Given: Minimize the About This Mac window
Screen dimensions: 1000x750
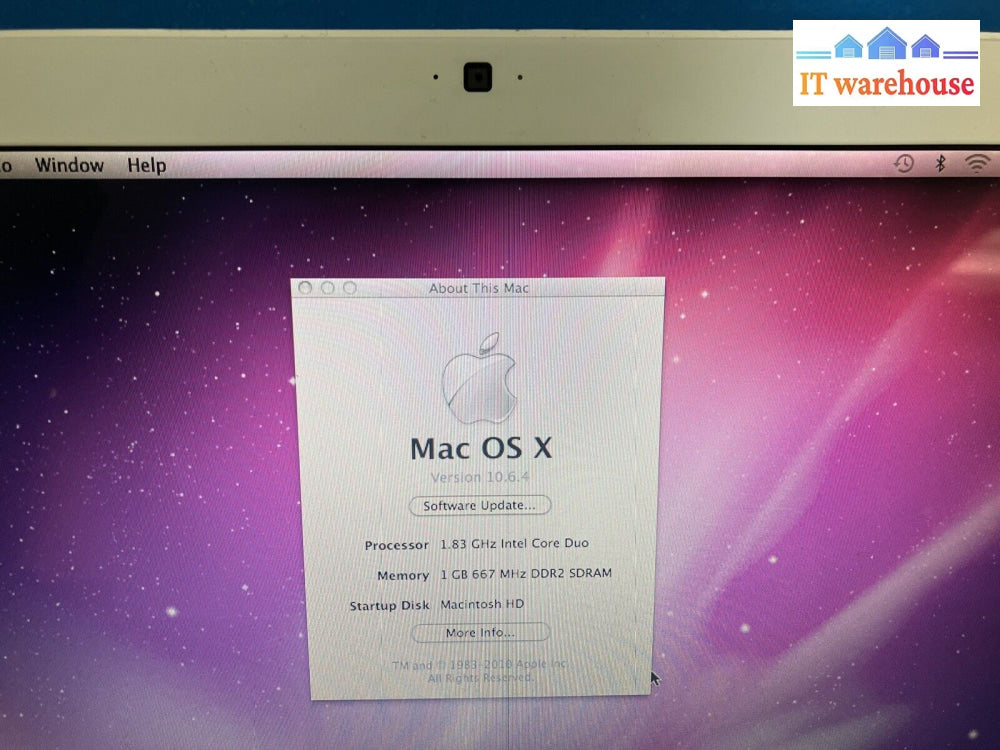Looking at the screenshot, I should coord(327,288).
